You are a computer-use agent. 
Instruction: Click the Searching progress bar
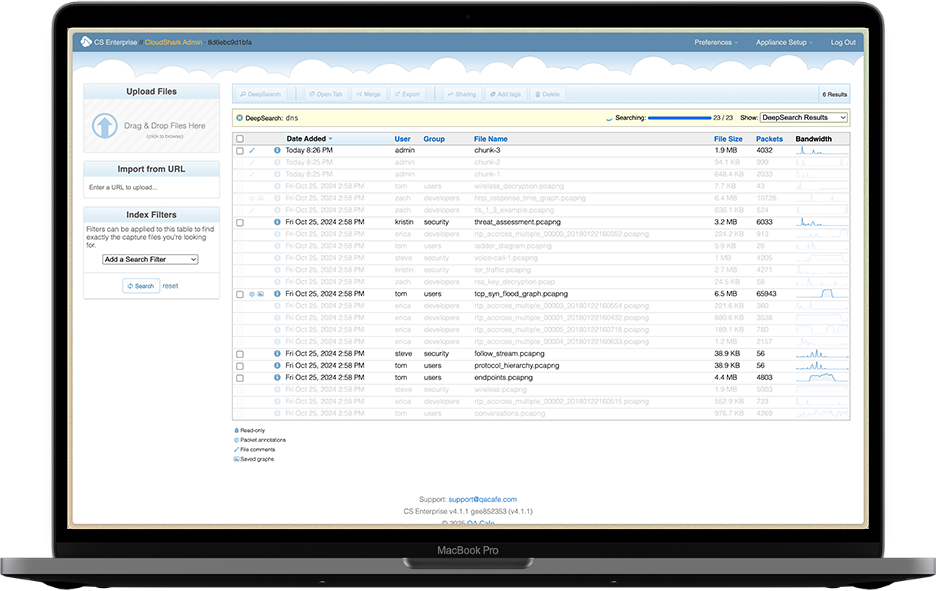click(x=679, y=118)
